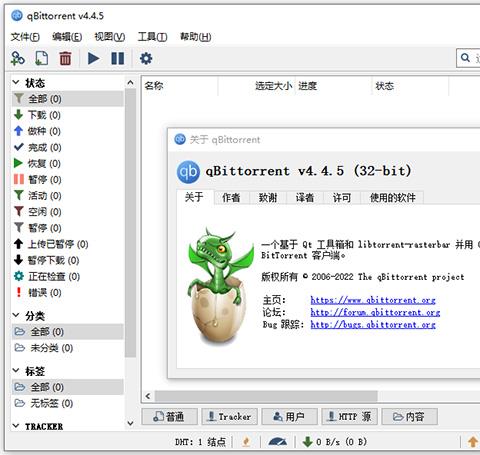Select 全部 (0) under 分类
Image resolution: width=480 pixels, height=455 pixels.
(68, 332)
